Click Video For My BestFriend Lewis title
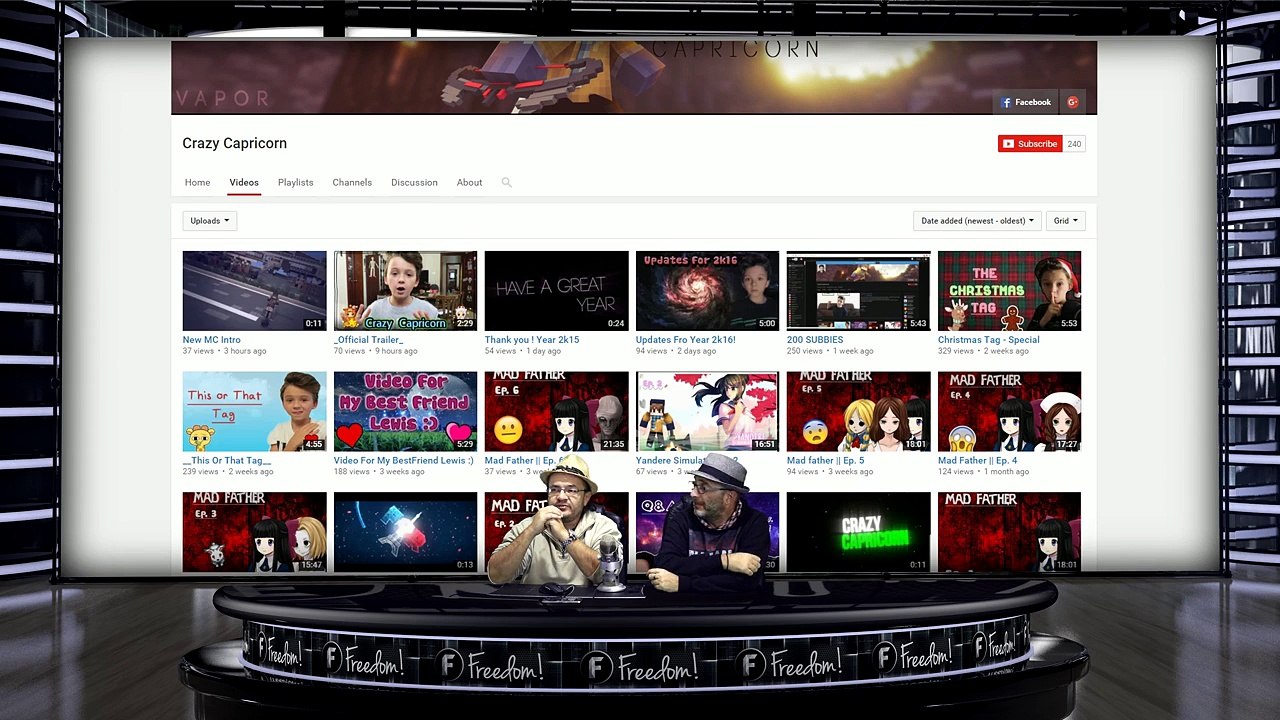Screen dimensions: 1280x720 pyautogui.click(x=404, y=461)
